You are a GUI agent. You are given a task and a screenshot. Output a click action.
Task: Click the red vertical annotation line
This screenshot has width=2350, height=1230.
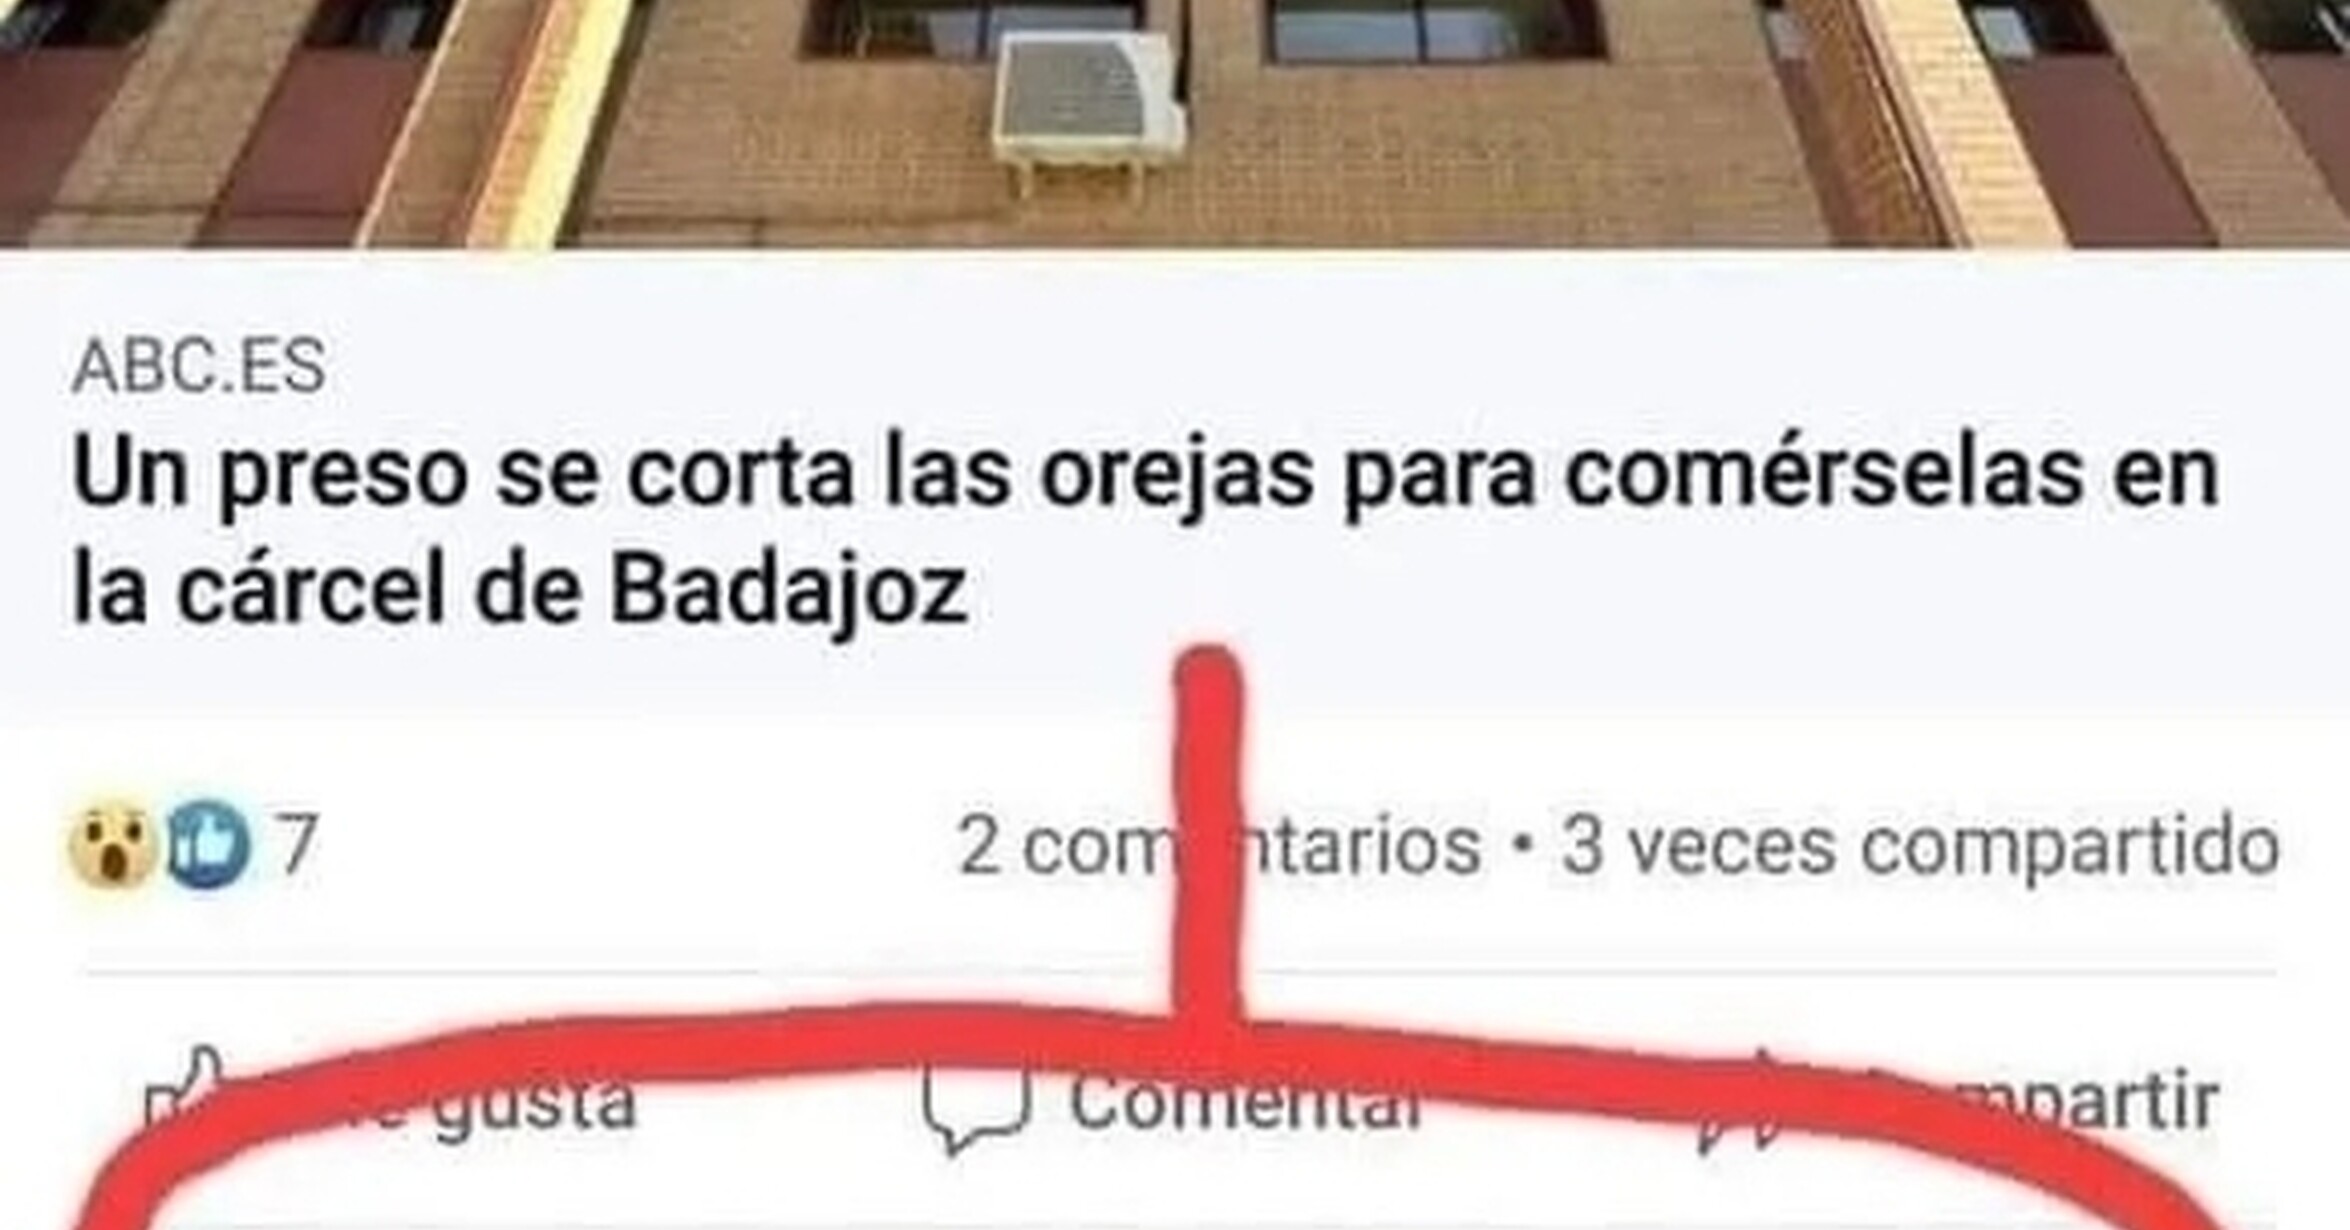pos(1208,840)
